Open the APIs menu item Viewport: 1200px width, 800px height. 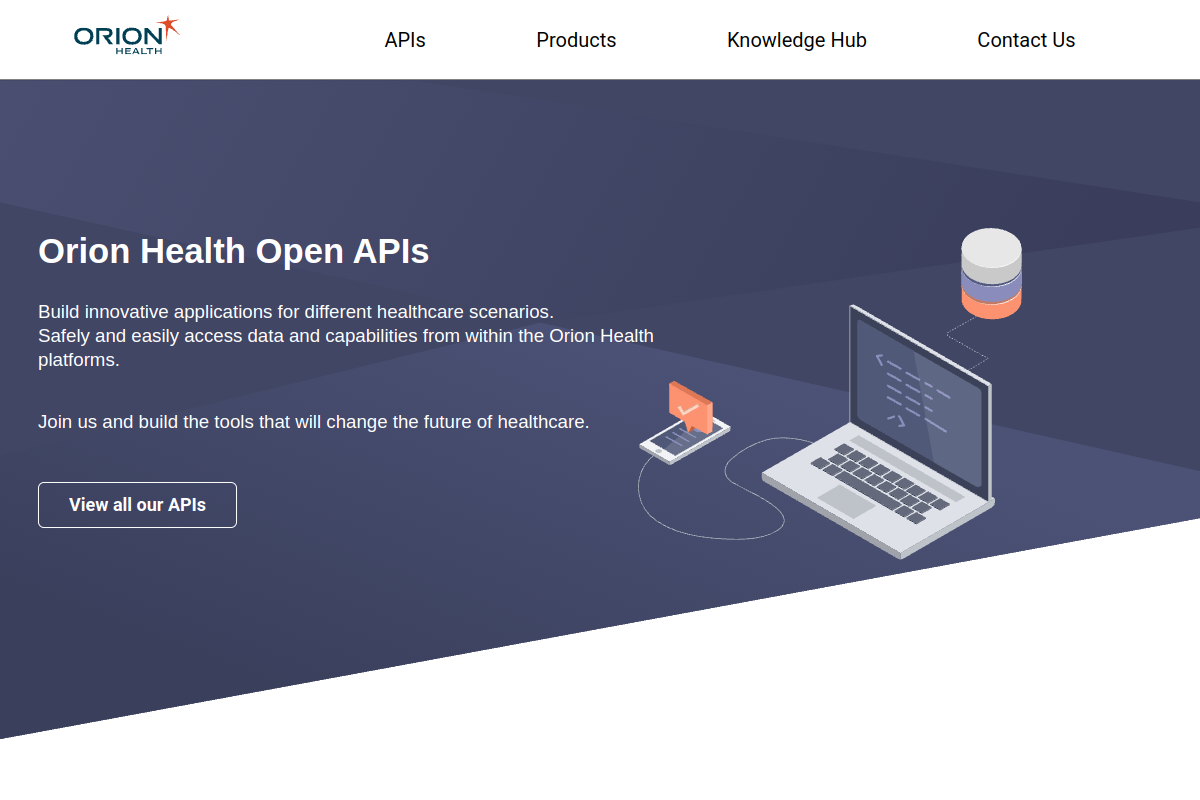coord(405,40)
